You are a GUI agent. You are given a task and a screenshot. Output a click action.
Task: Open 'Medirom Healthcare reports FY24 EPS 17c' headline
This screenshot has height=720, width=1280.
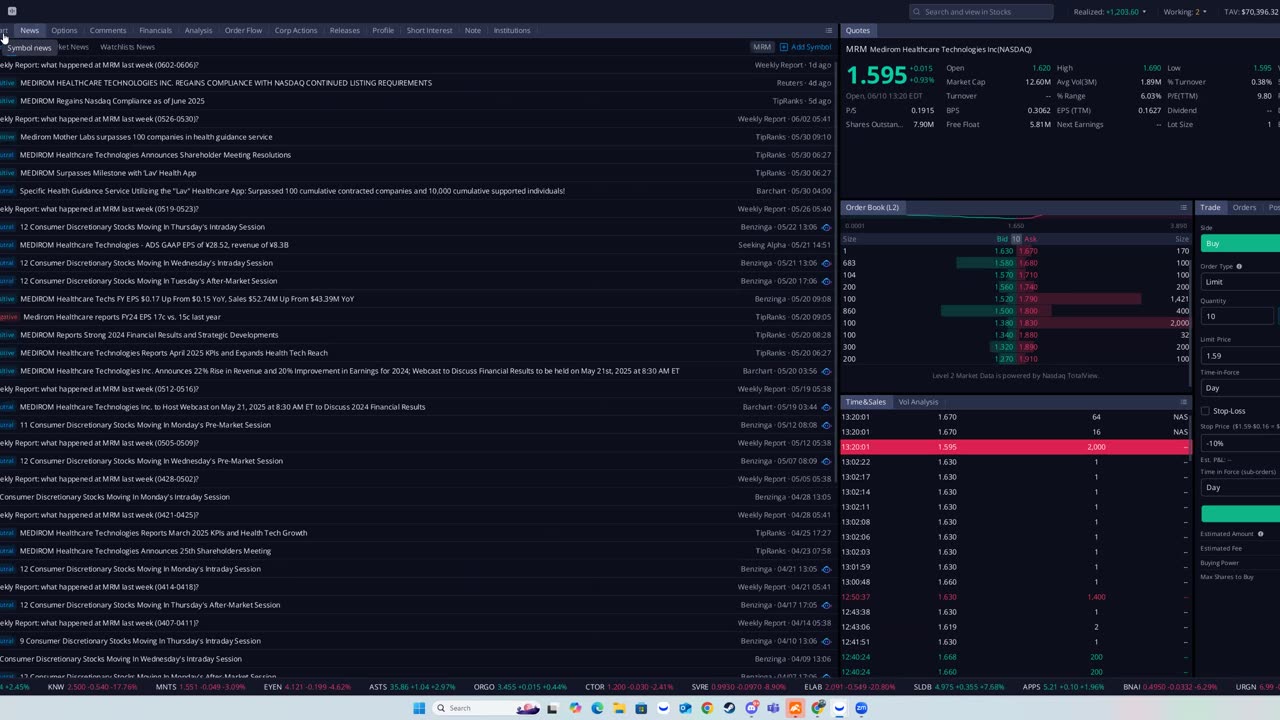[122, 317]
